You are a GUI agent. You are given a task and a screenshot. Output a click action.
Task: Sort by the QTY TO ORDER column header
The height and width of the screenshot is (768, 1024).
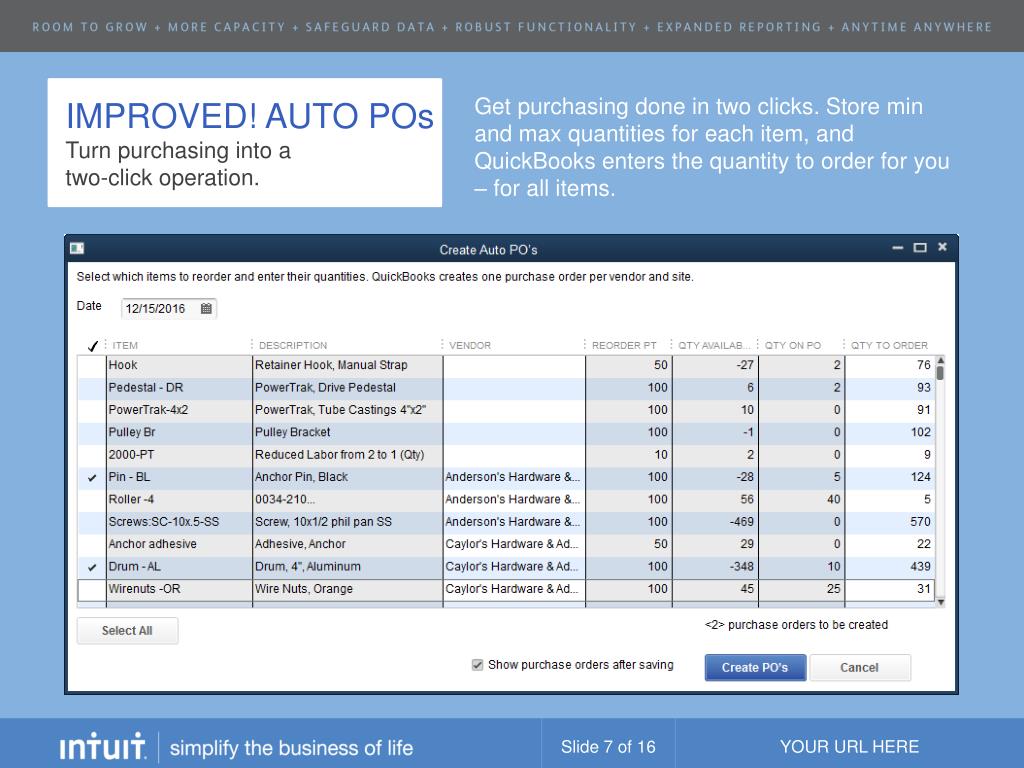pos(889,345)
